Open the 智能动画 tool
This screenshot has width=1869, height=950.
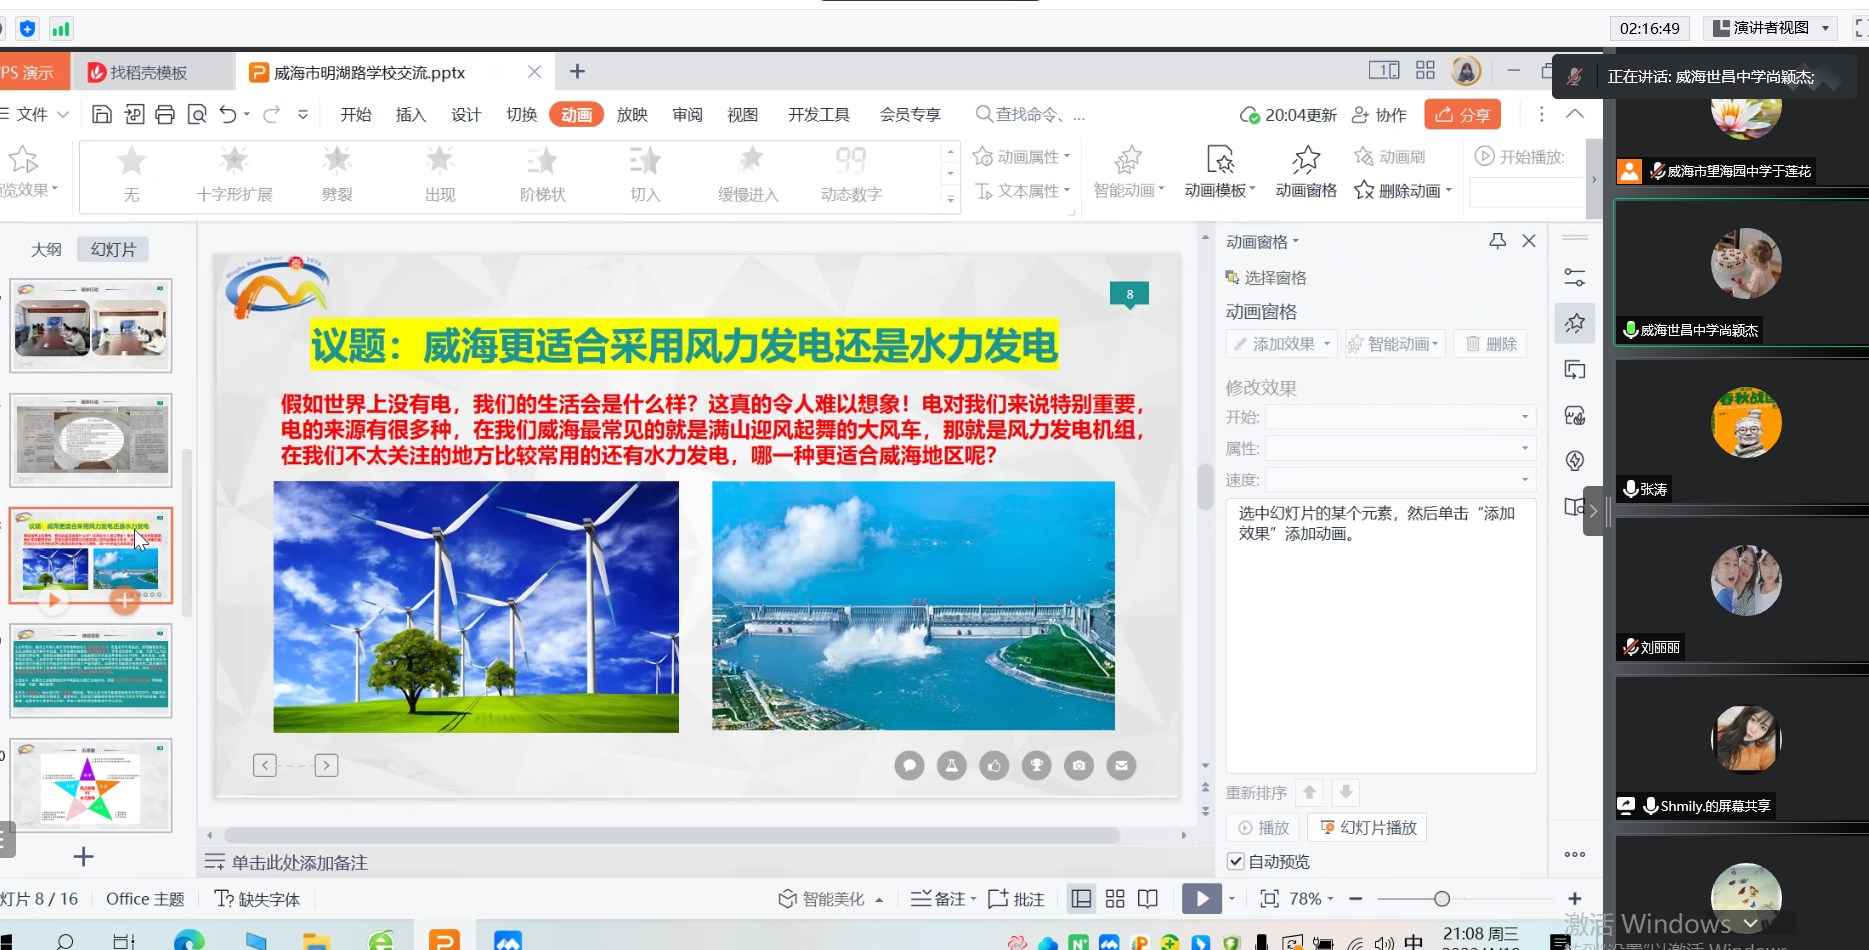[x=1126, y=170]
